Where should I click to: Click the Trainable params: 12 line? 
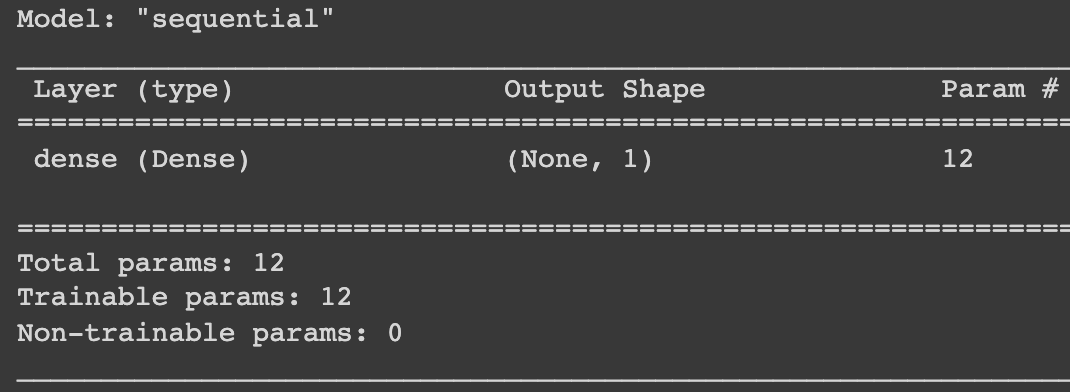(184, 298)
